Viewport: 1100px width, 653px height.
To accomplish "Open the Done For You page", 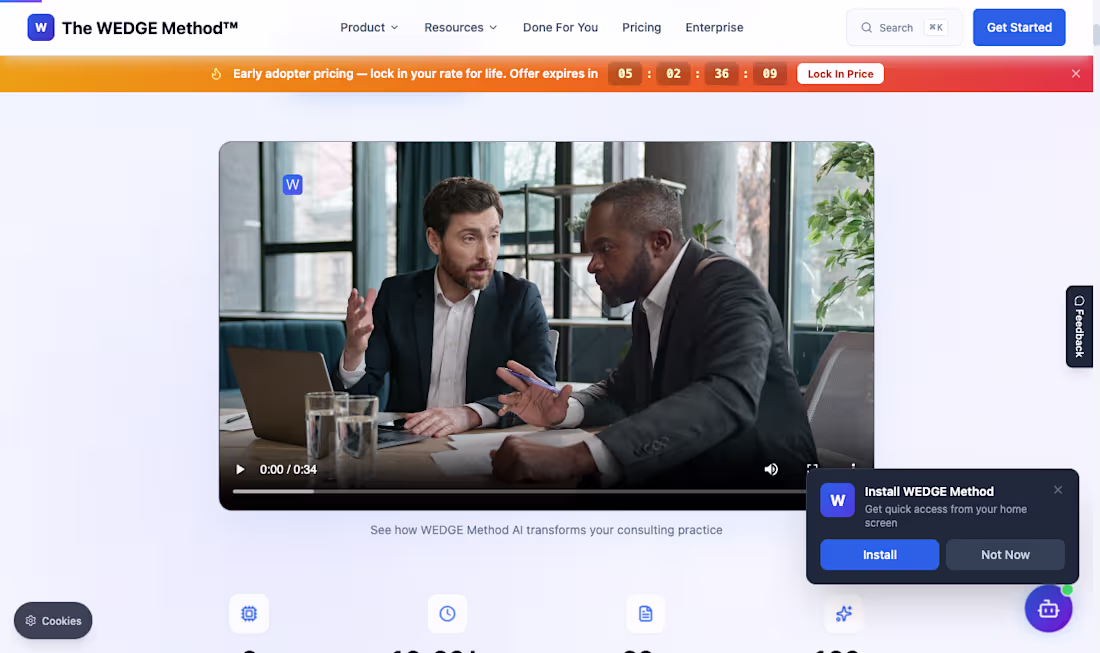I will (561, 27).
